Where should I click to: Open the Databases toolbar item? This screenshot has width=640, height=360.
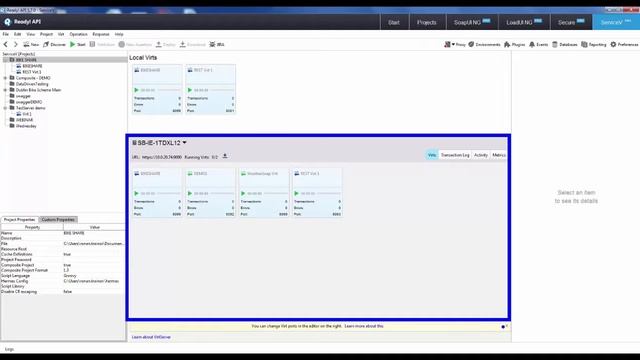click(564, 44)
